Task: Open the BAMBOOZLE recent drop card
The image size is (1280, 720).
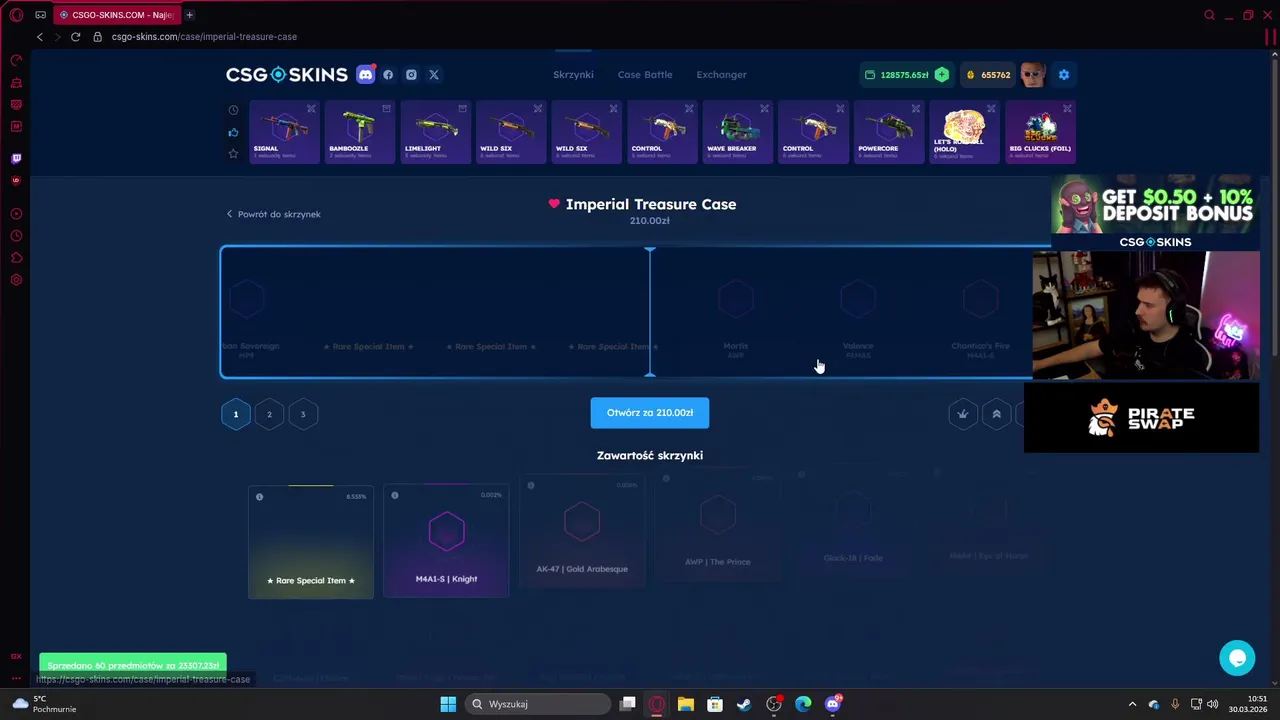Action: (360, 131)
